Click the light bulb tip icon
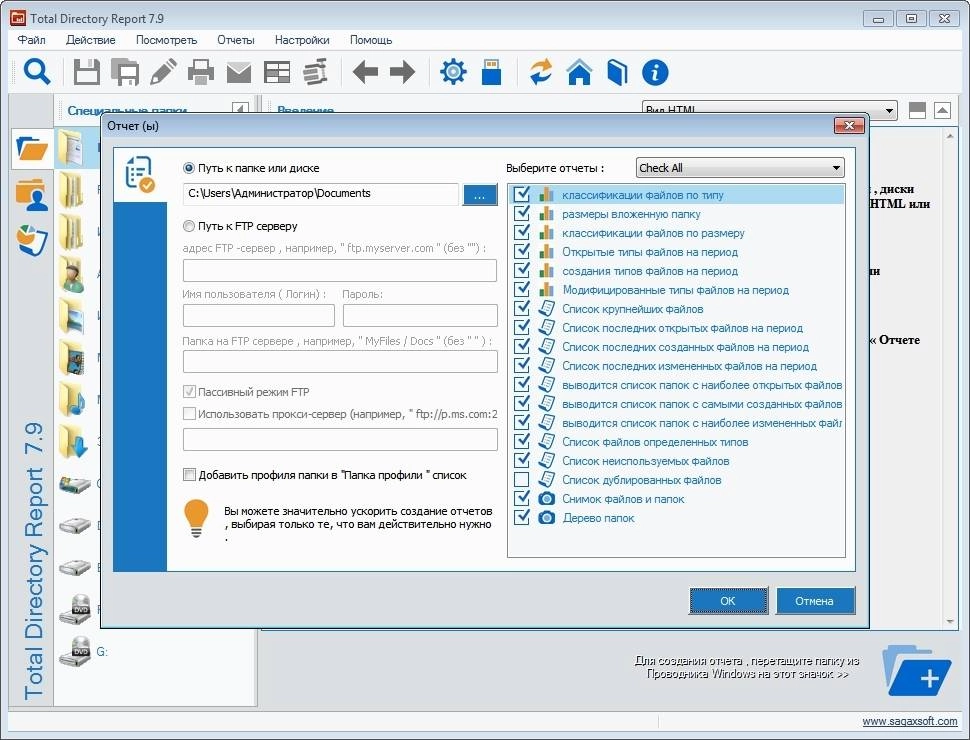This screenshot has height=740, width=970. coord(196,518)
